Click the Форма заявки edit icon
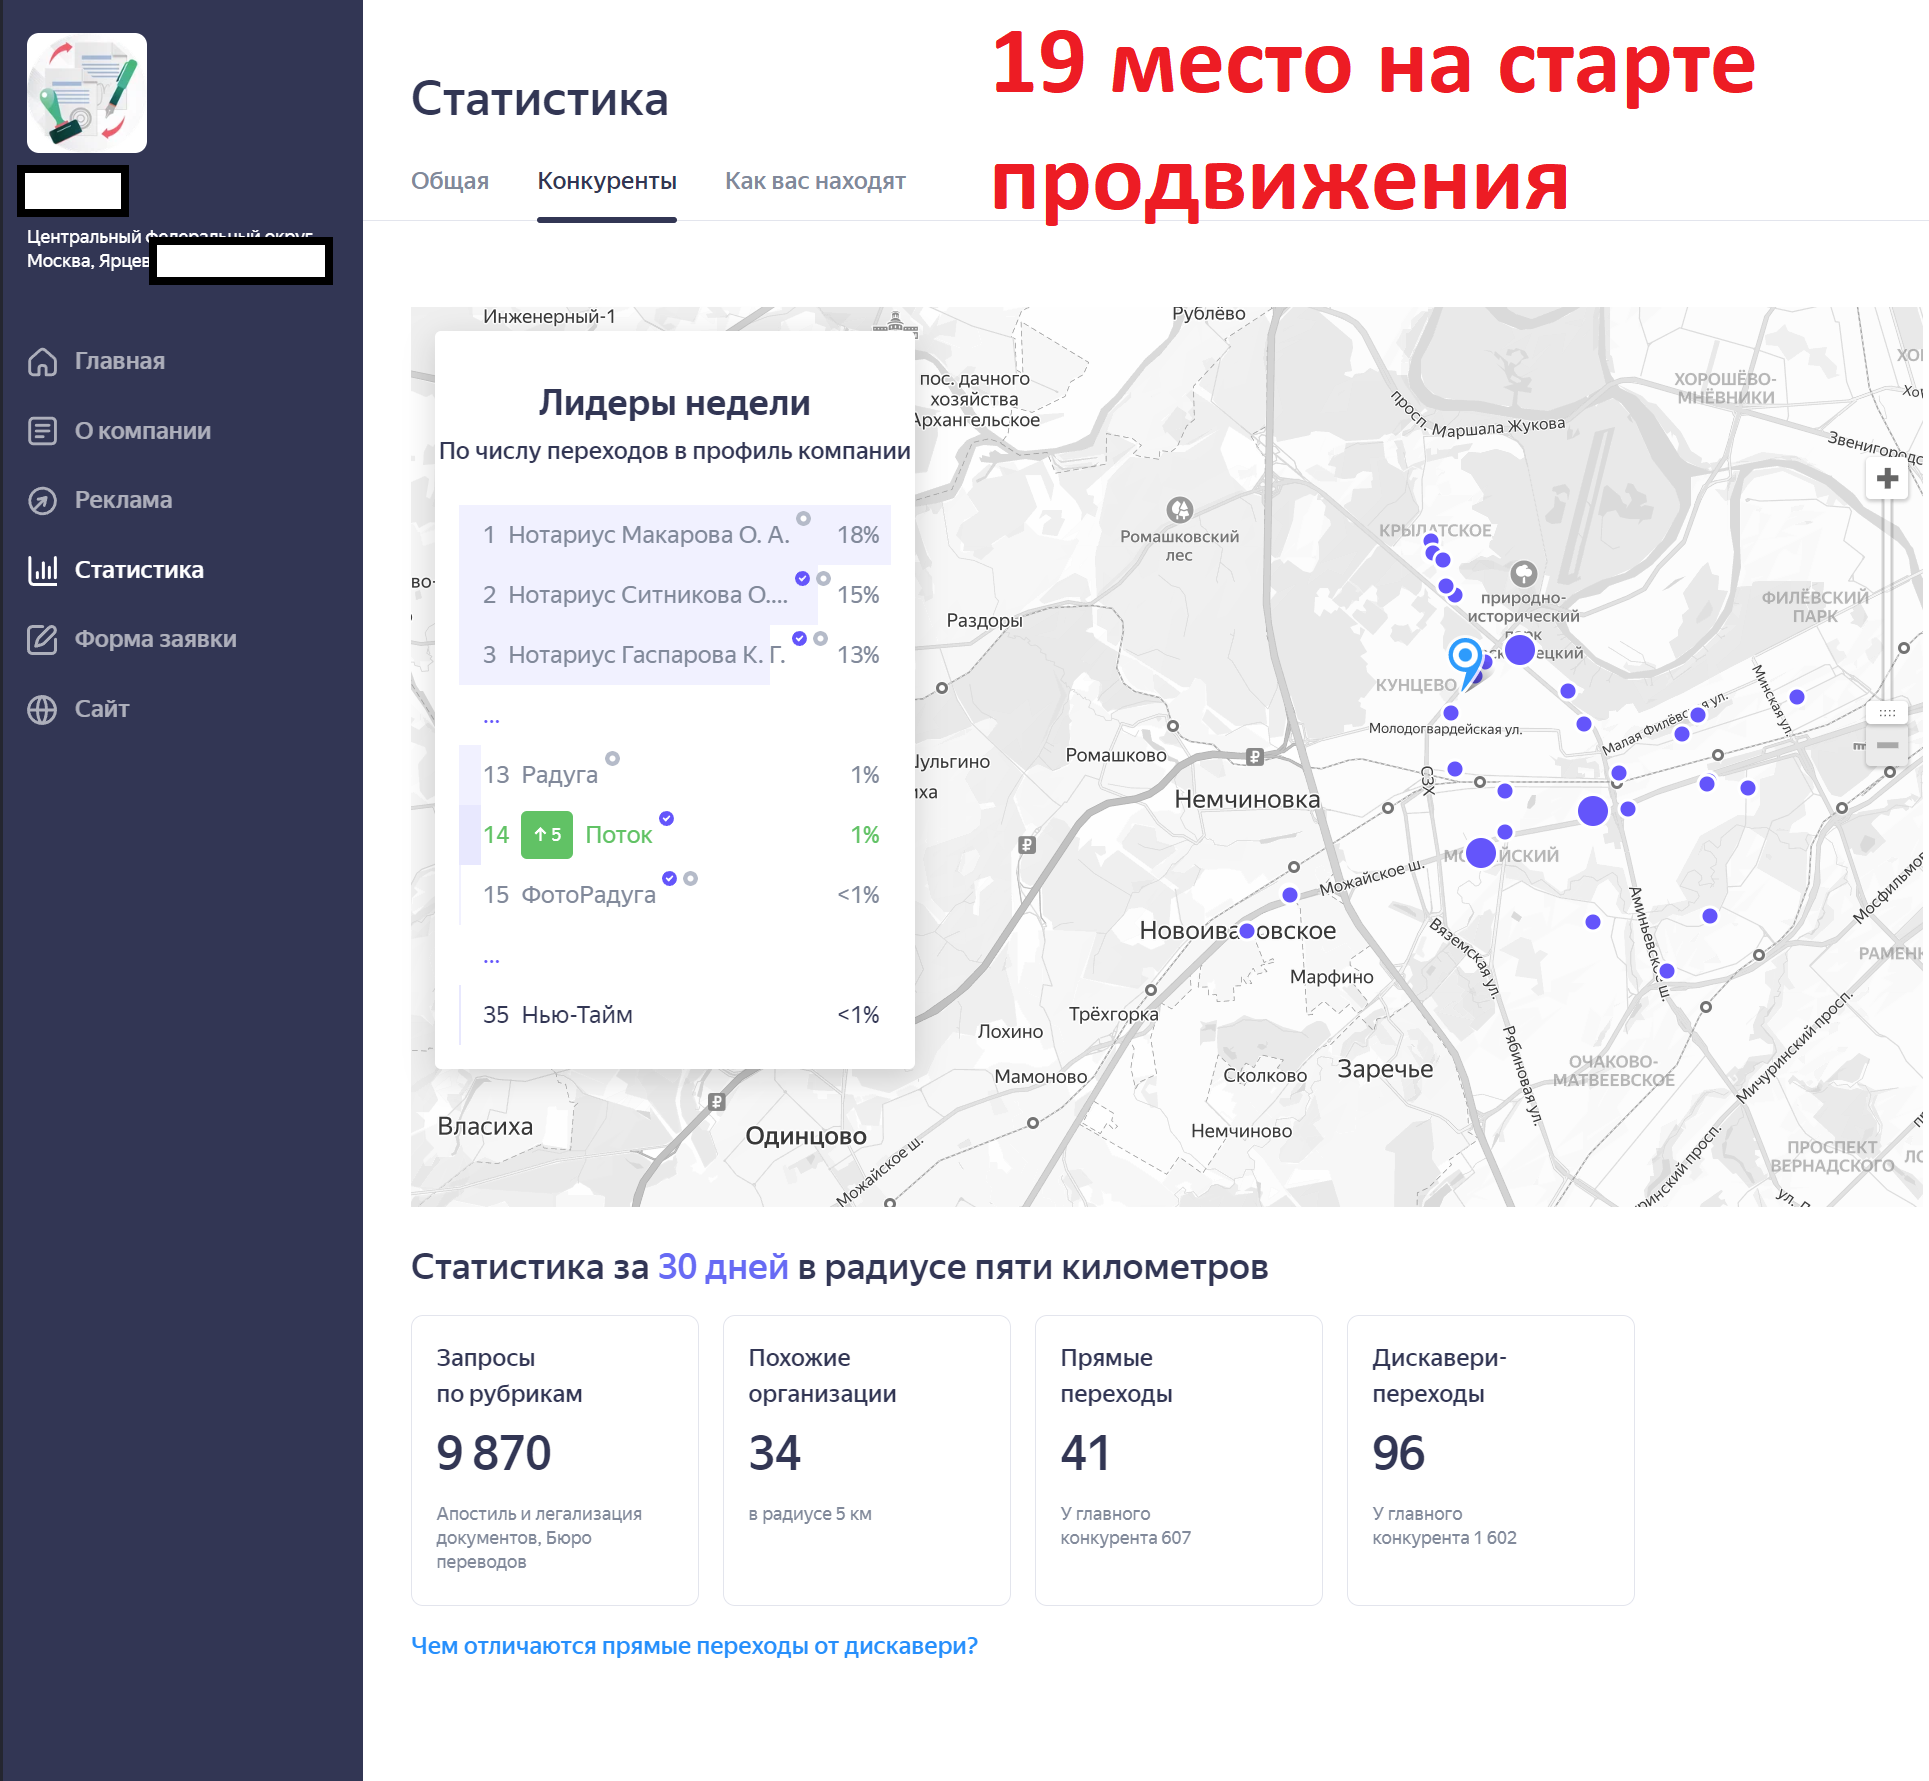This screenshot has height=1781, width=1929. click(42, 639)
